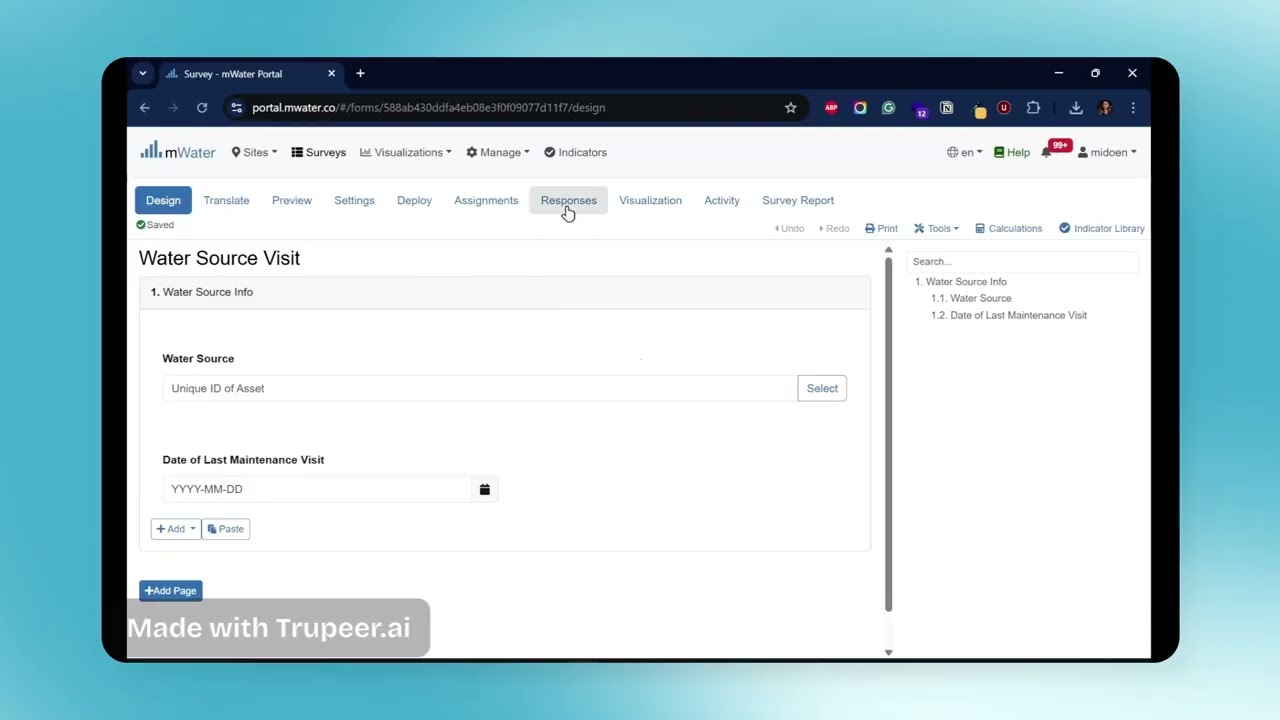Open the Survey Report tab
This screenshot has width=1280, height=720.
pyautogui.click(x=798, y=200)
